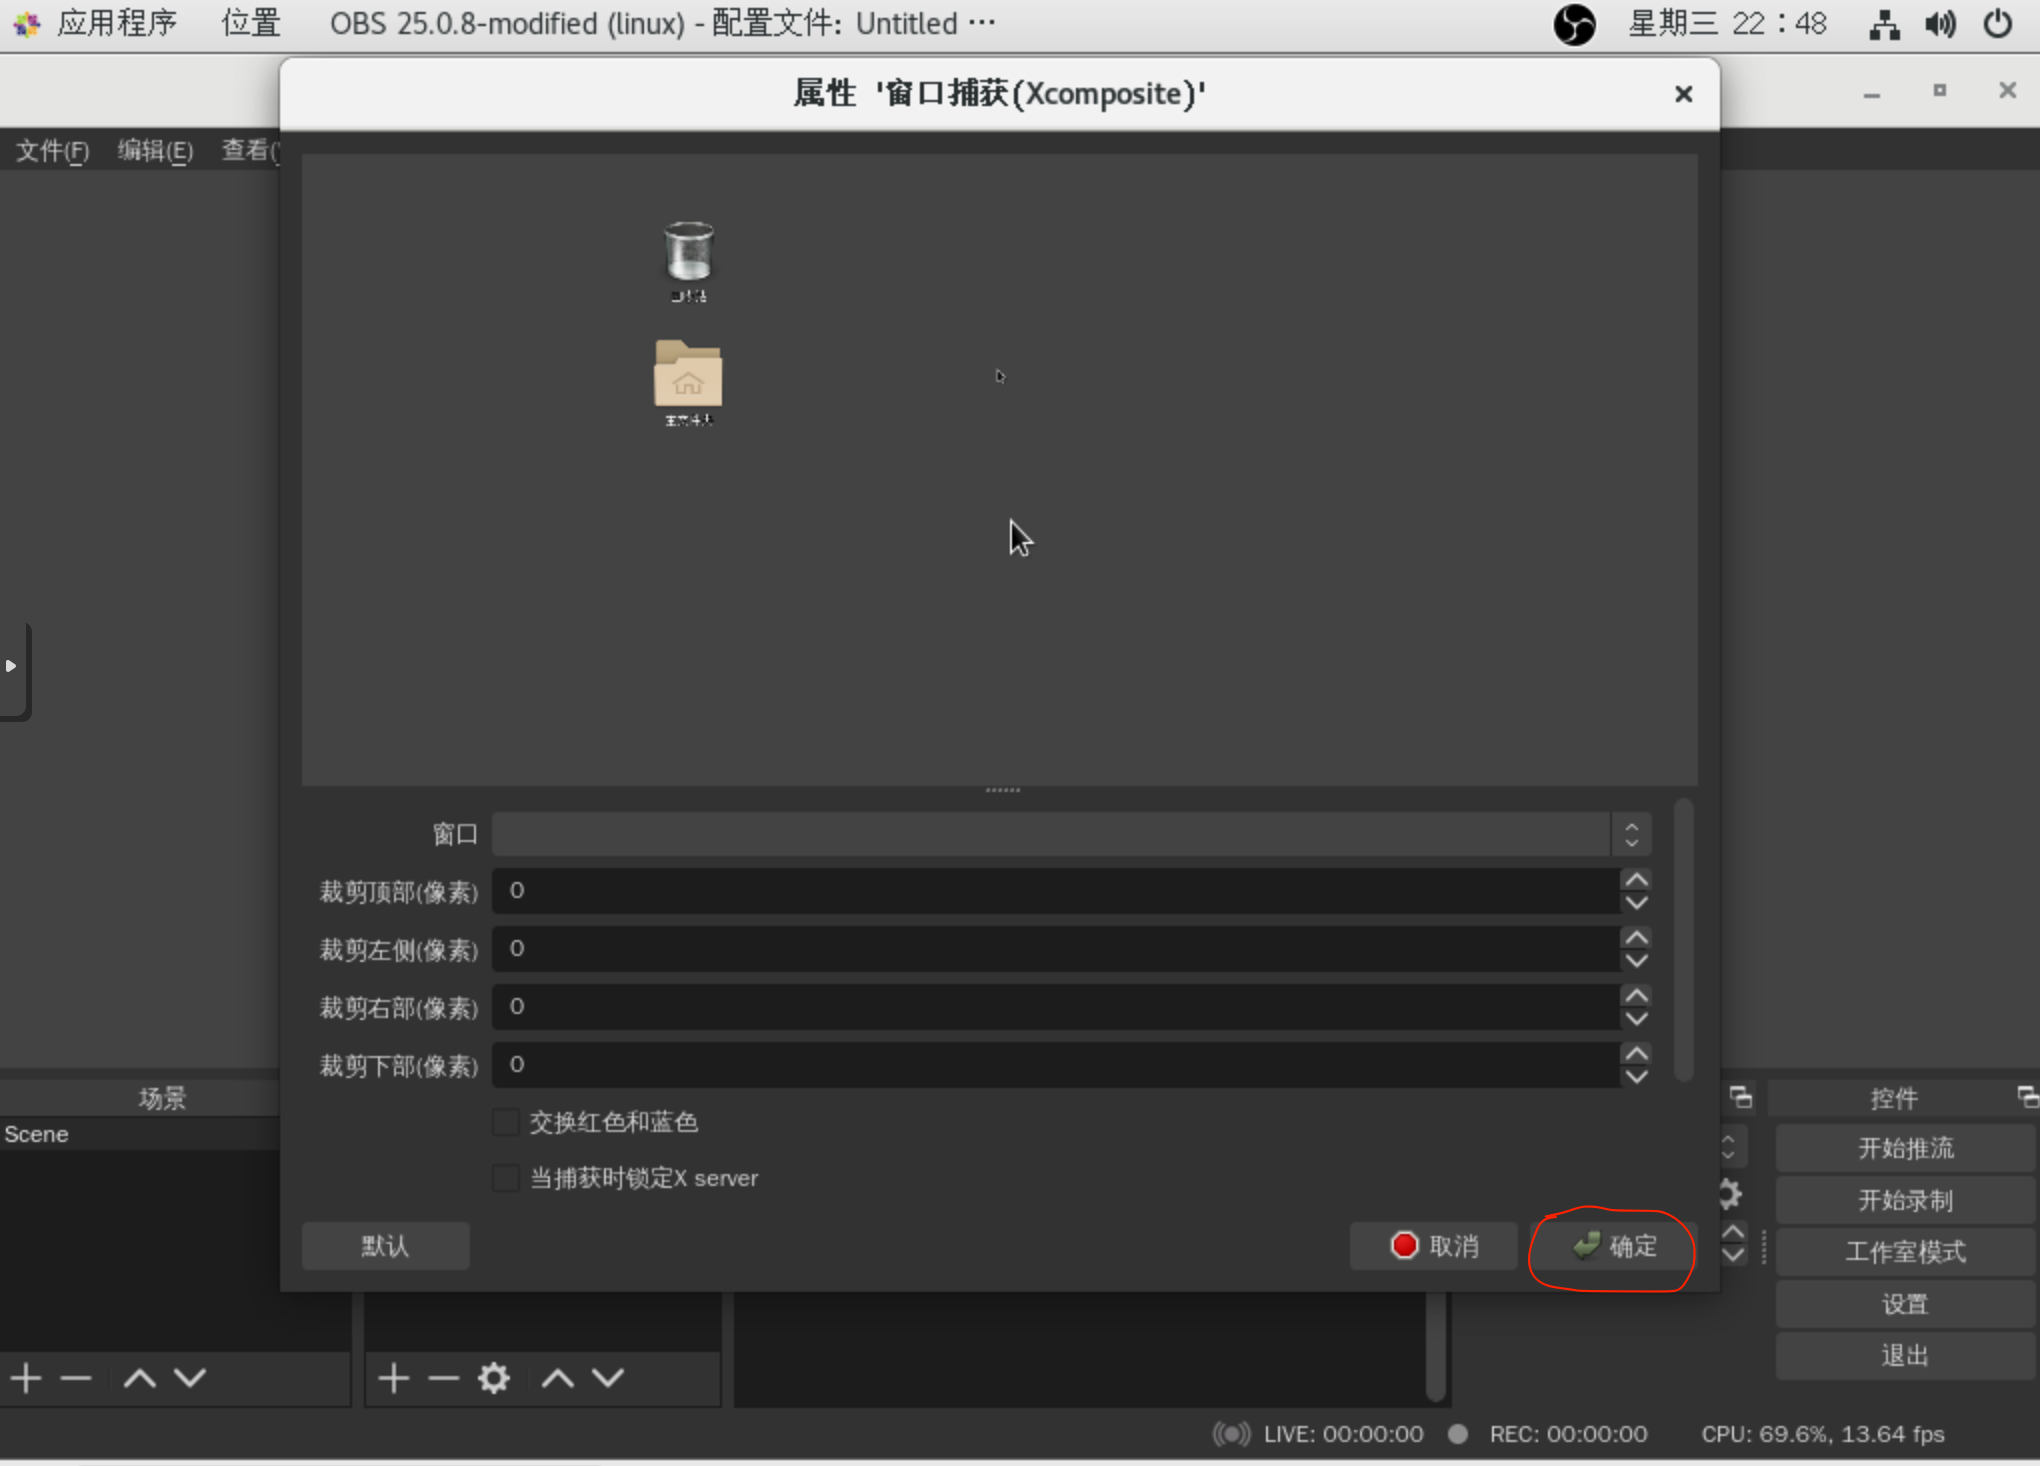The height and width of the screenshot is (1466, 2040).
Task: Decrease 裁剪顶部(像素) value
Action: (1637, 903)
